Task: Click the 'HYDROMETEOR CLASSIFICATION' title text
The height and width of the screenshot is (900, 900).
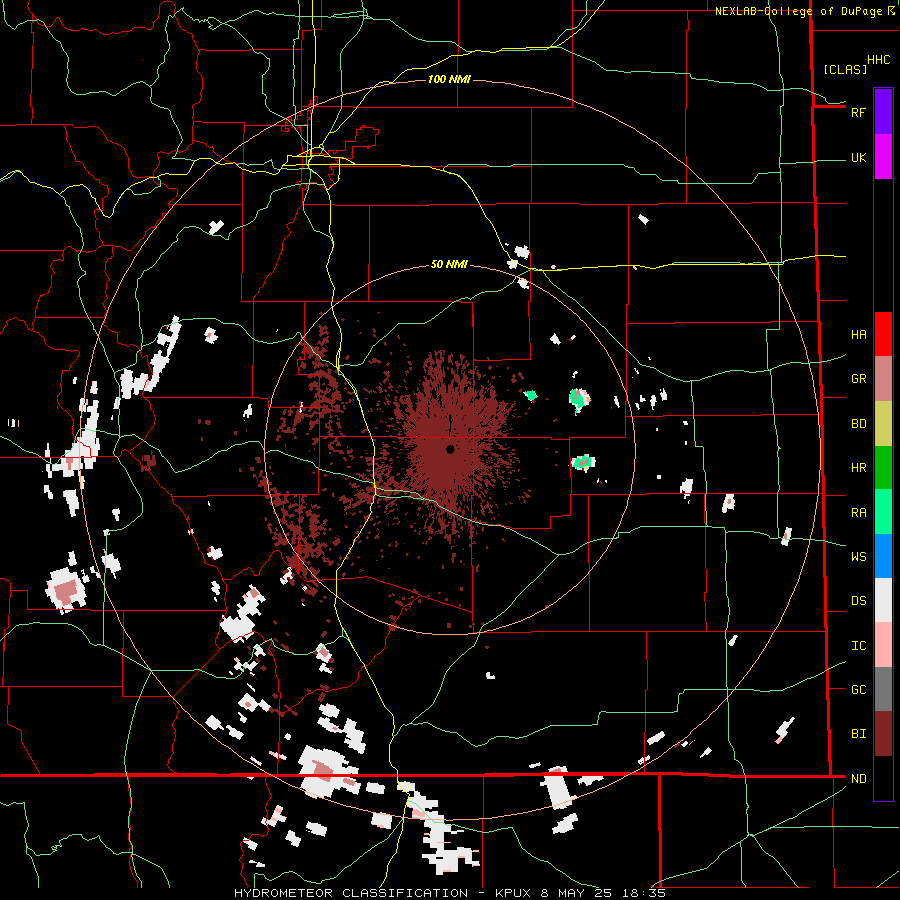Action: tap(351, 893)
